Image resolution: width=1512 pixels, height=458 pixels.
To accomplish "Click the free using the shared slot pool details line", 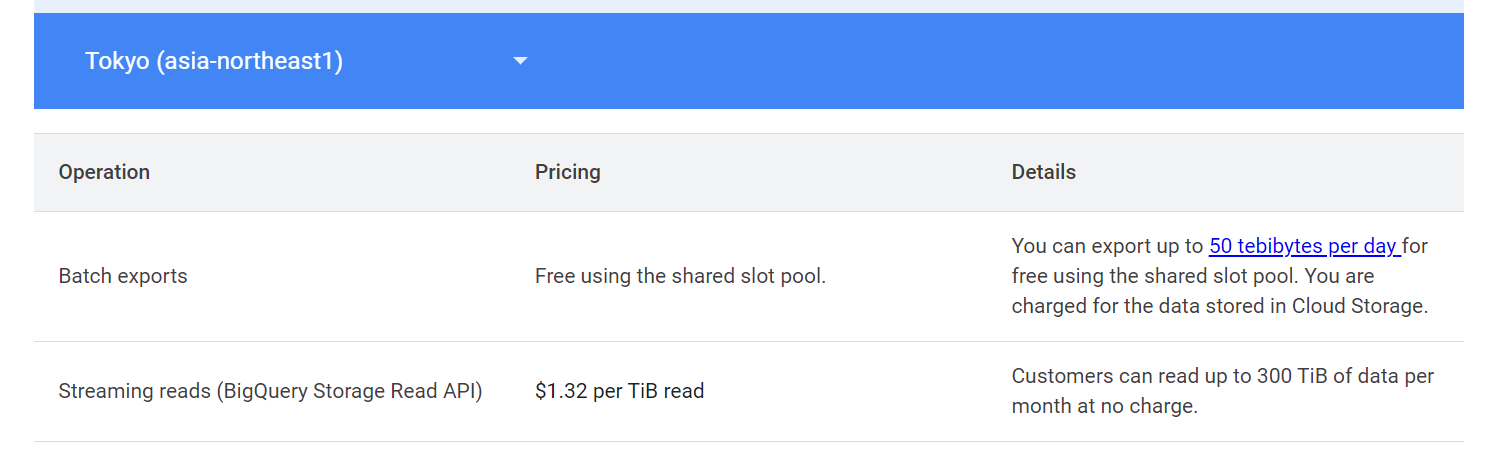I will pyautogui.click(x=1193, y=276).
